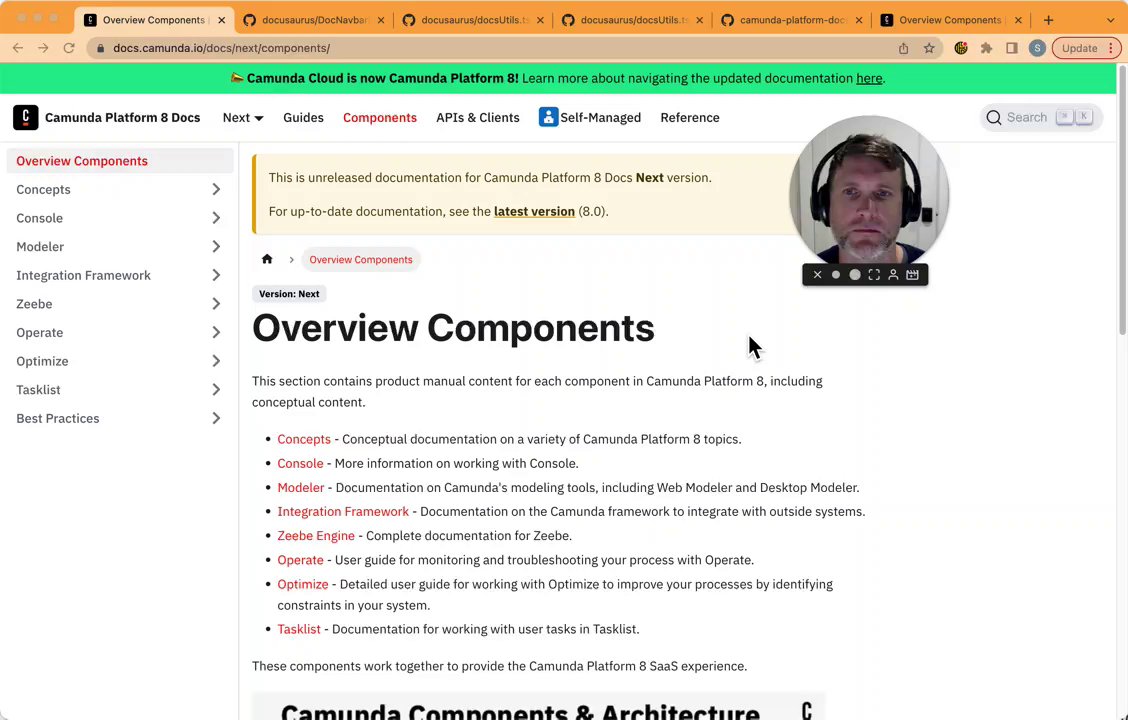Screen dimensions: 1128x720
Task: Open APIs & Clients navbar item
Action: (478, 117)
